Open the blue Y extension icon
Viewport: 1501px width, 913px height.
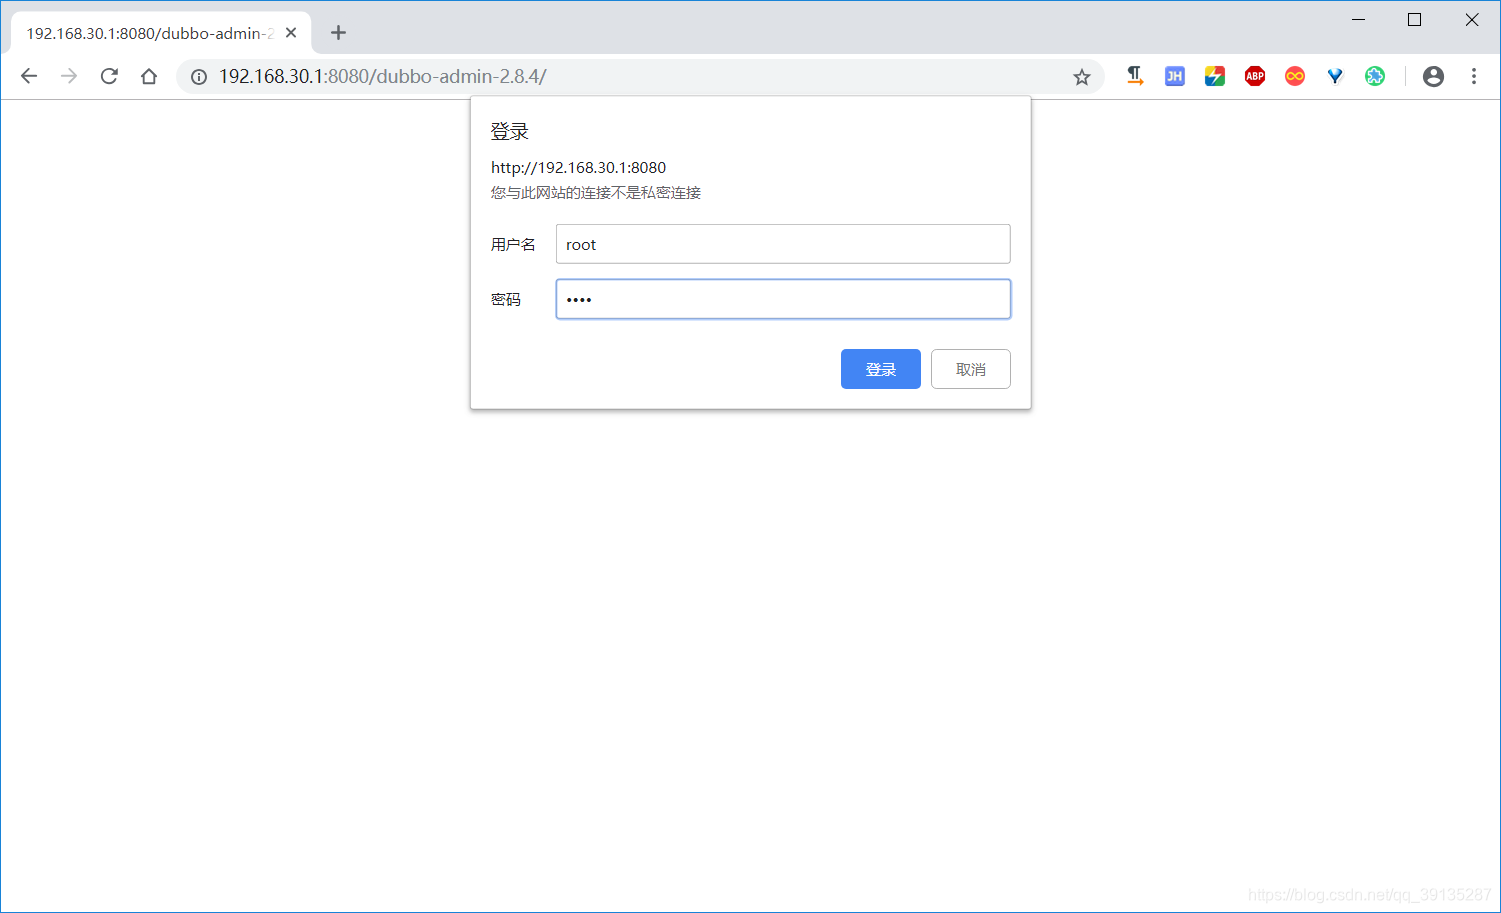coord(1335,76)
